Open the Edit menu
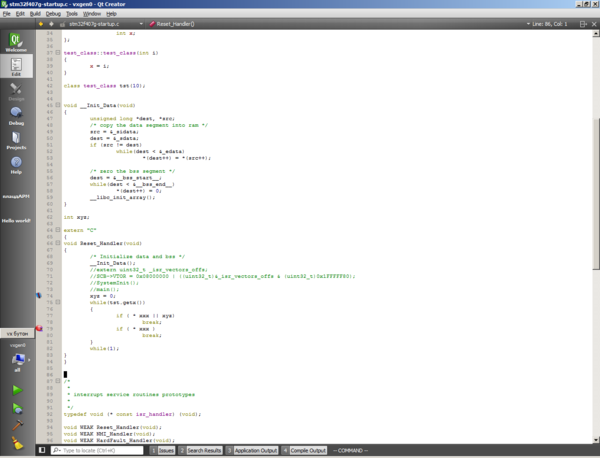 tap(20, 14)
